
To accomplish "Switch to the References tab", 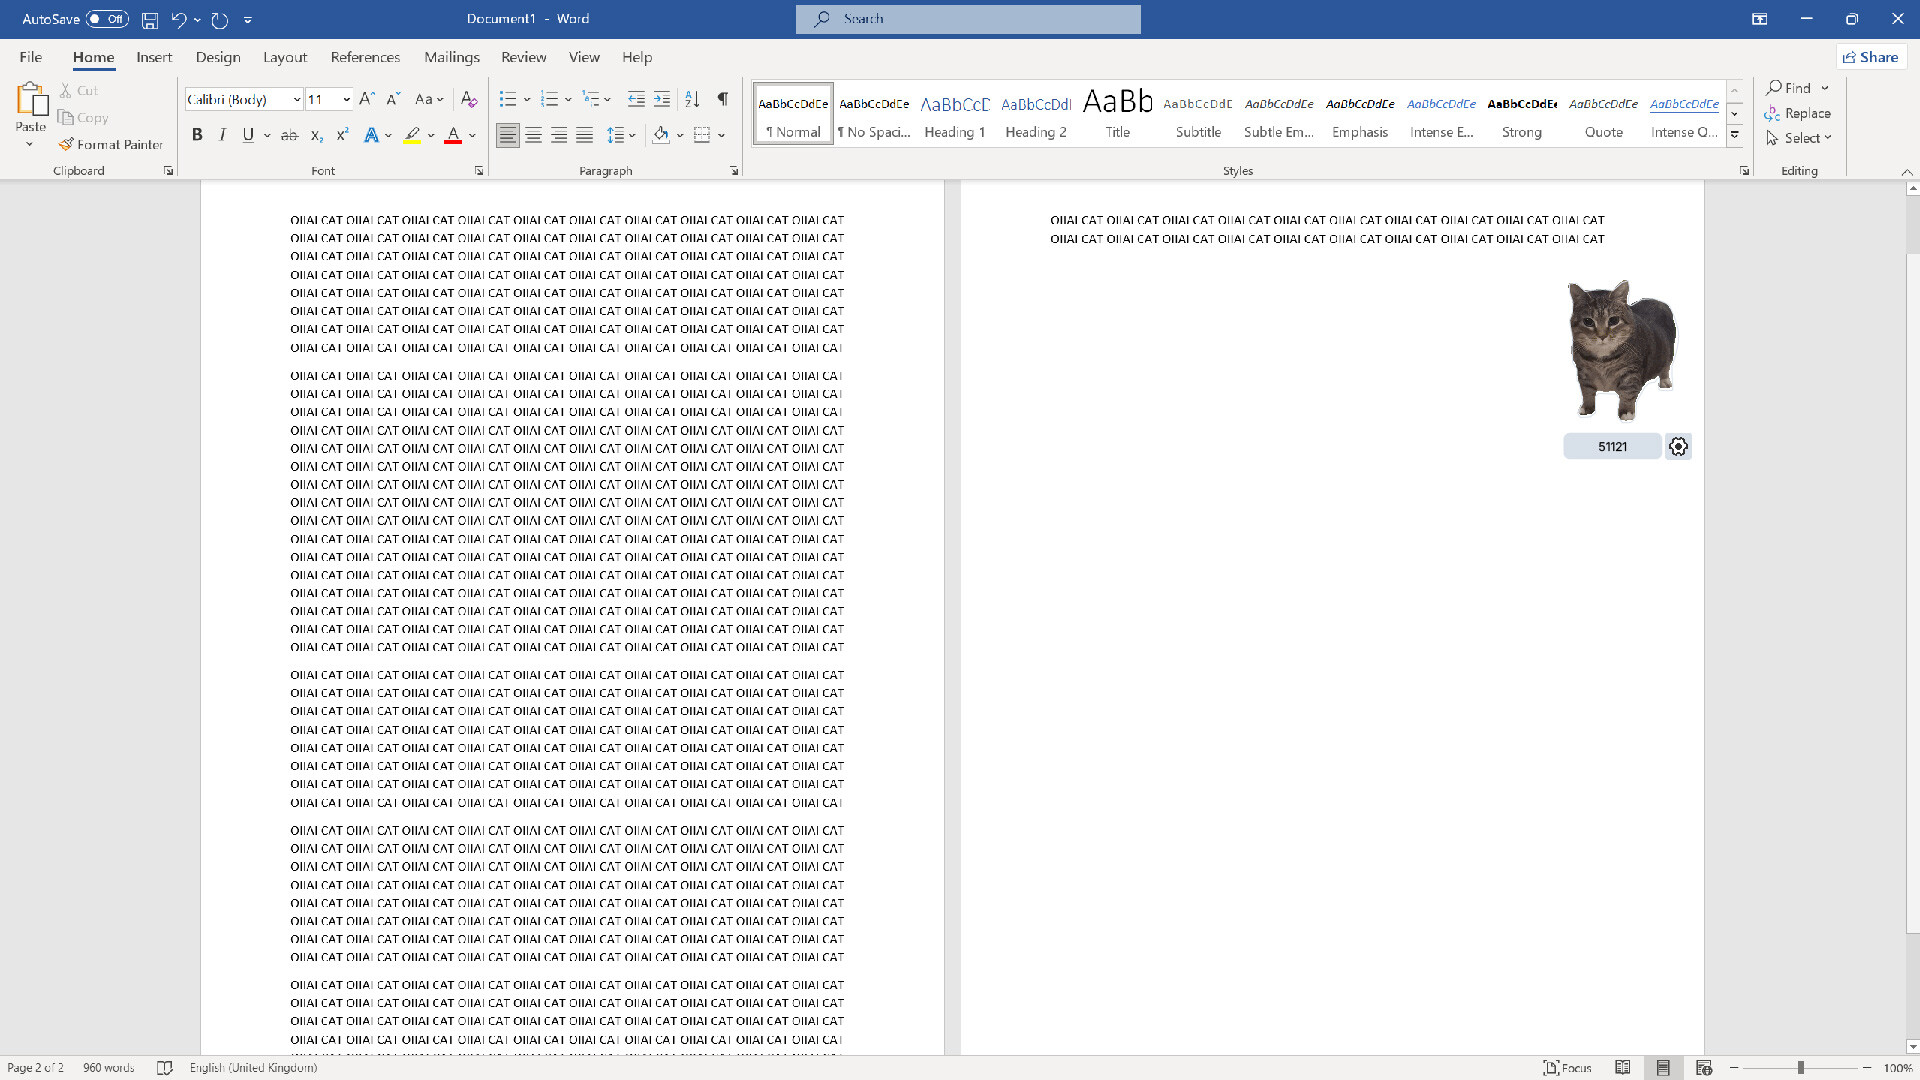I will 364,57.
